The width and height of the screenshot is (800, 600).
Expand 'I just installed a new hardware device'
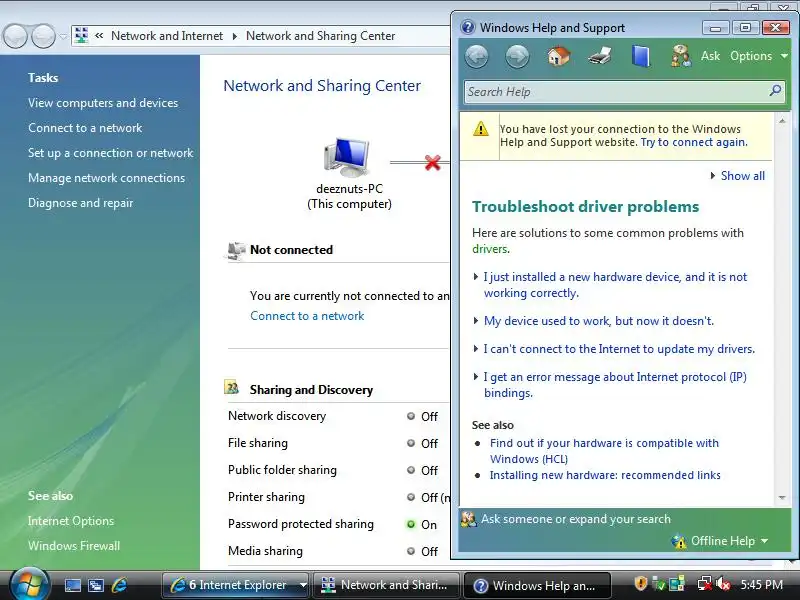[x=615, y=285]
